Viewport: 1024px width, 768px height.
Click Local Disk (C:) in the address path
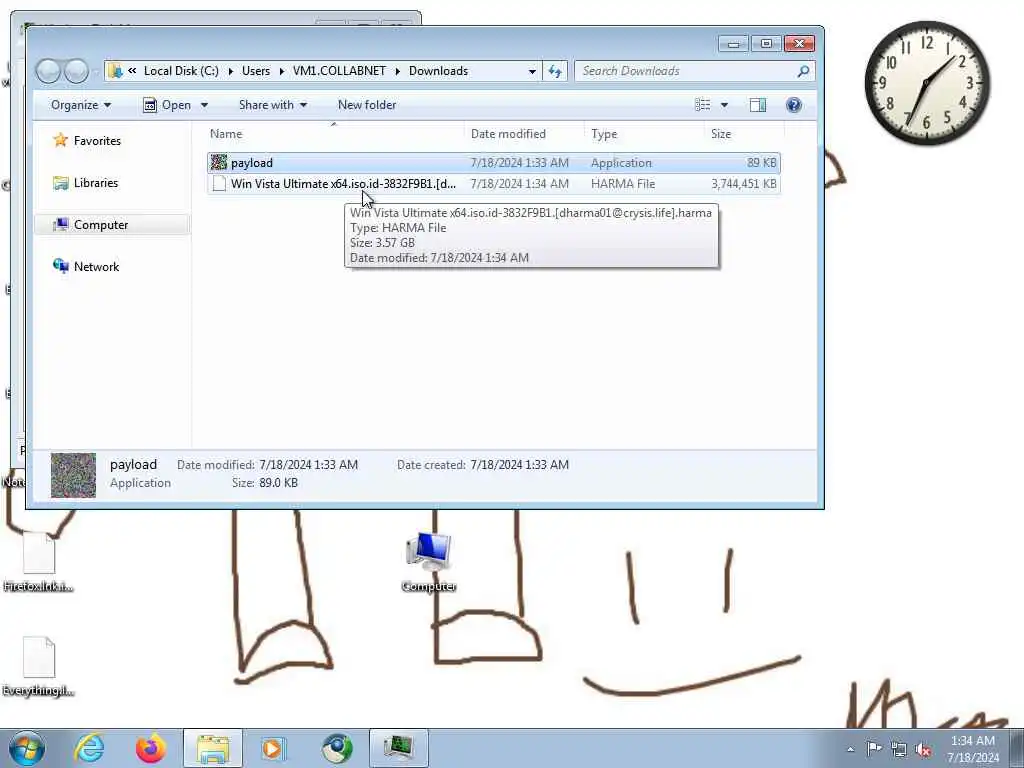[181, 71]
